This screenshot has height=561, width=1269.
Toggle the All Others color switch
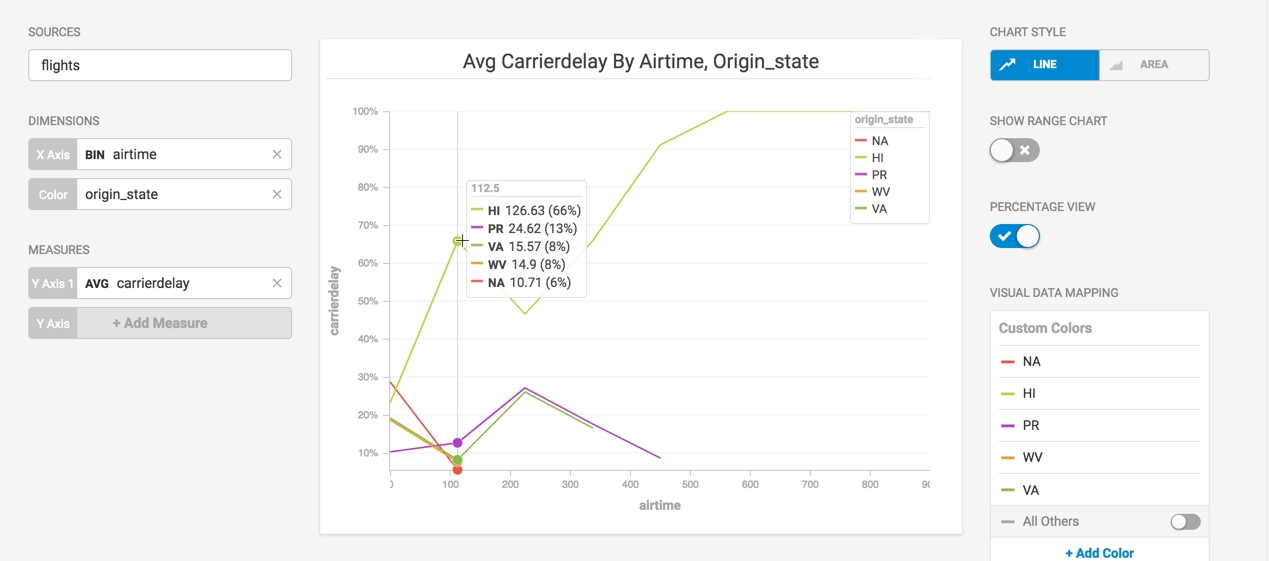pyautogui.click(x=1185, y=522)
